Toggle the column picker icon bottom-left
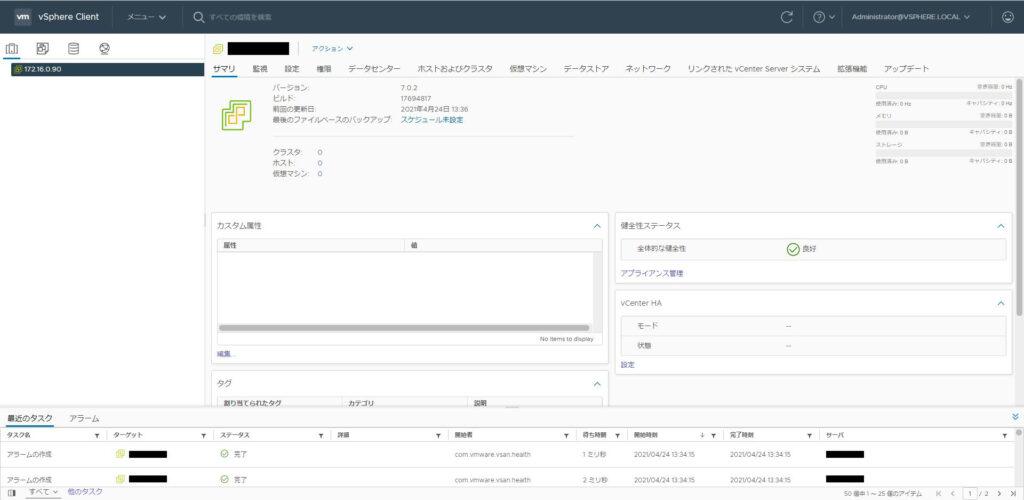The width and height of the screenshot is (1024, 500). pos(11,493)
